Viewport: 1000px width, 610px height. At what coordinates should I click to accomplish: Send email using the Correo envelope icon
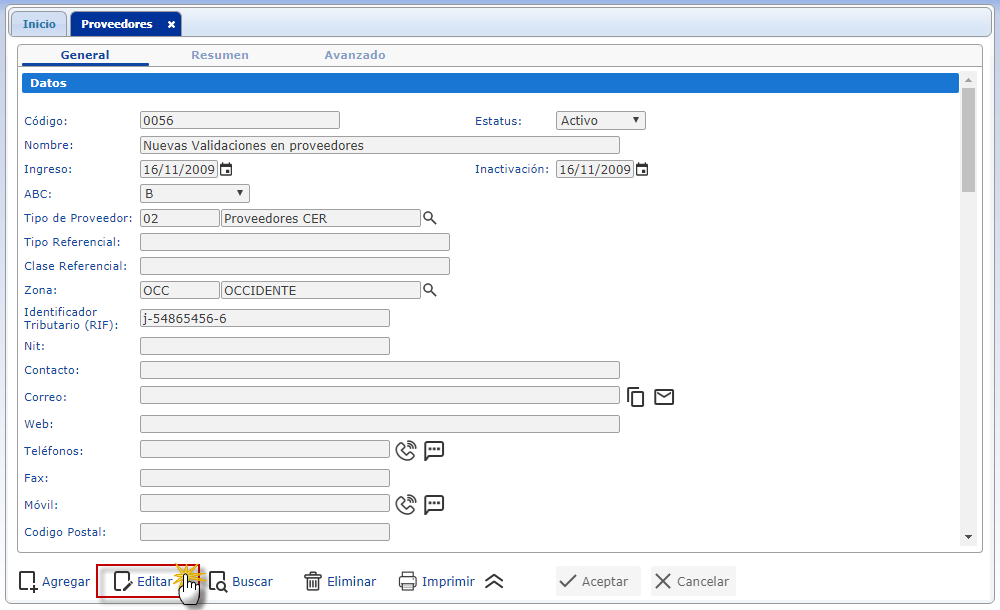tap(664, 397)
